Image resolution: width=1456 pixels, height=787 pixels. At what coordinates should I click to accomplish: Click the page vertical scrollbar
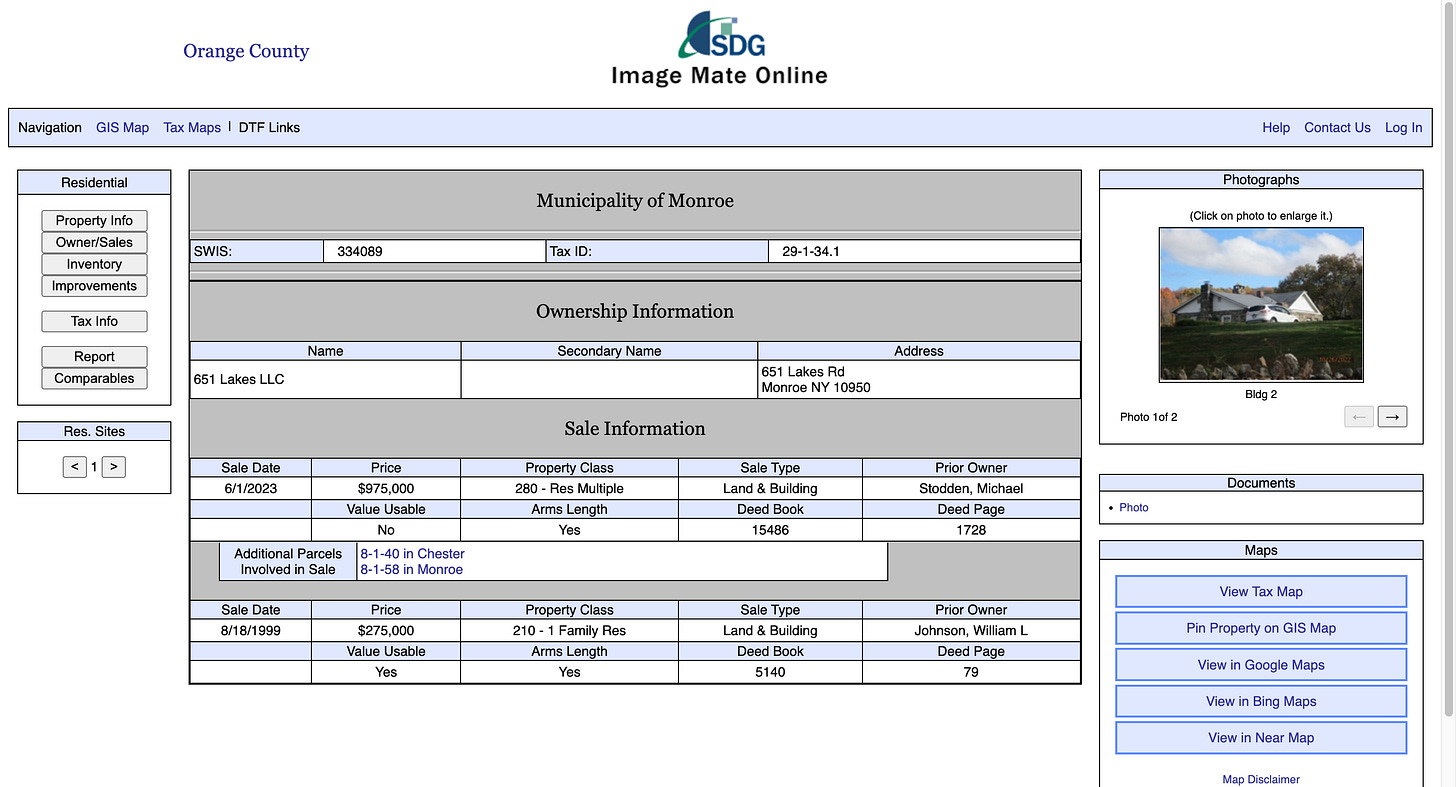1448,360
